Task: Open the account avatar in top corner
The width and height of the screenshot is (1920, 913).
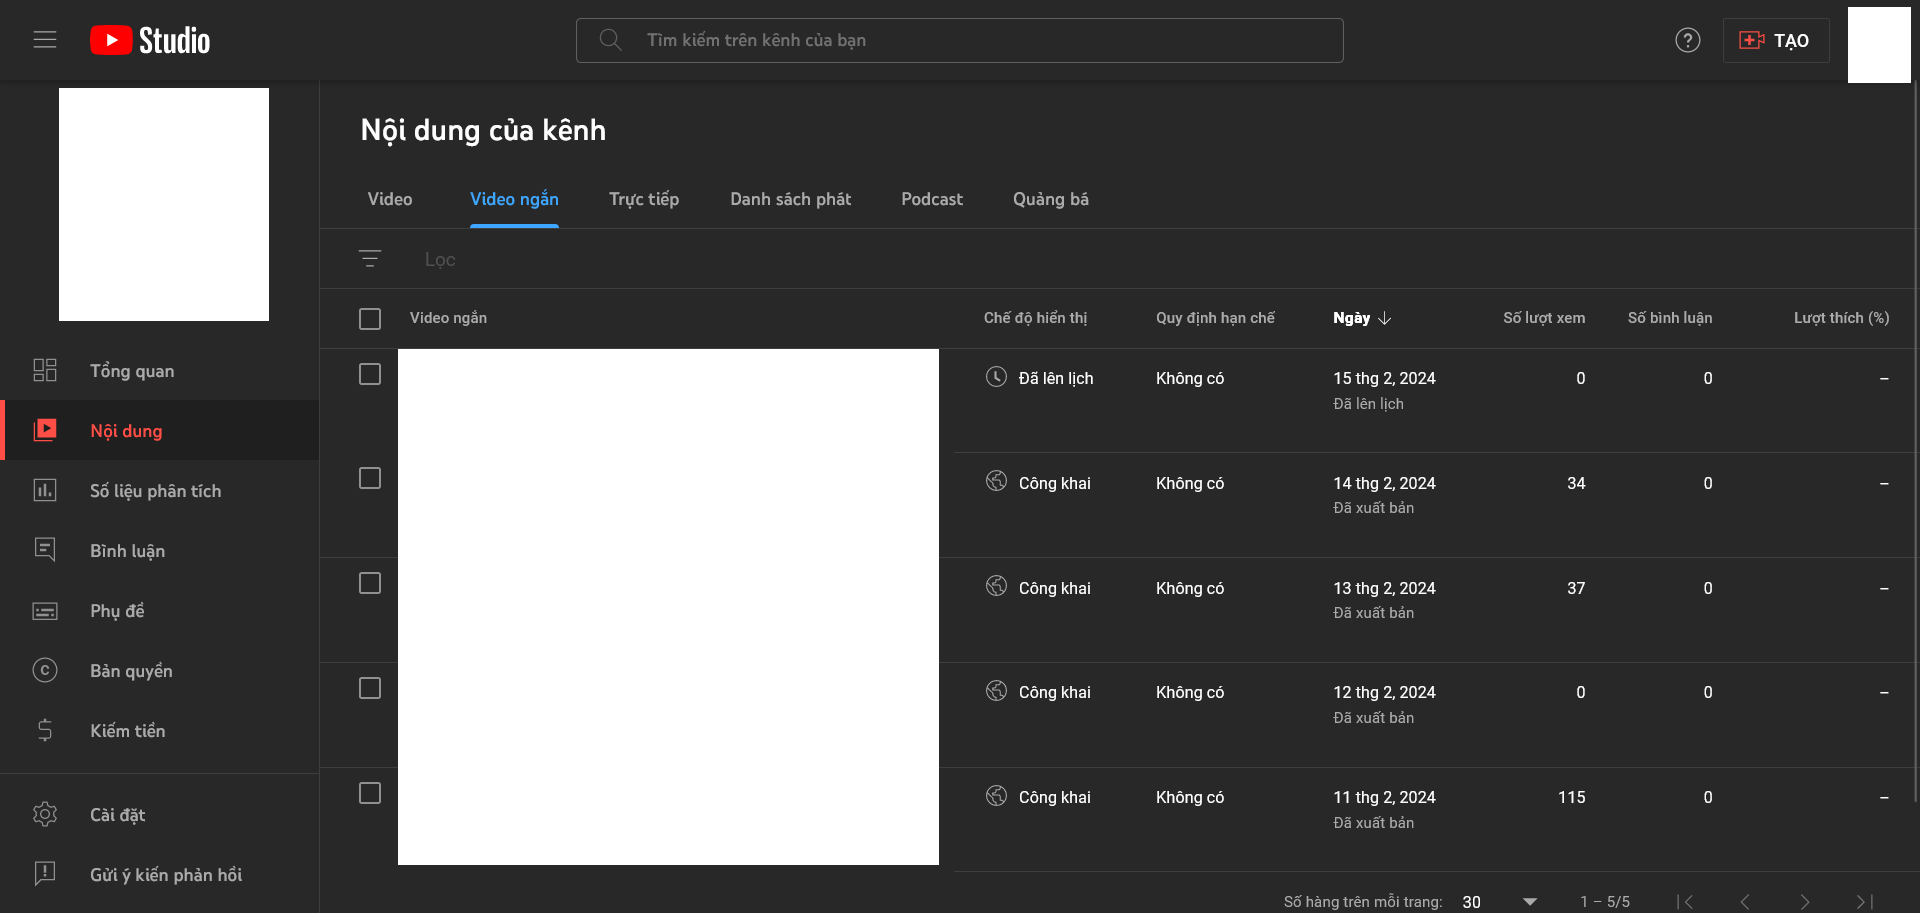Action: [x=1879, y=45]
